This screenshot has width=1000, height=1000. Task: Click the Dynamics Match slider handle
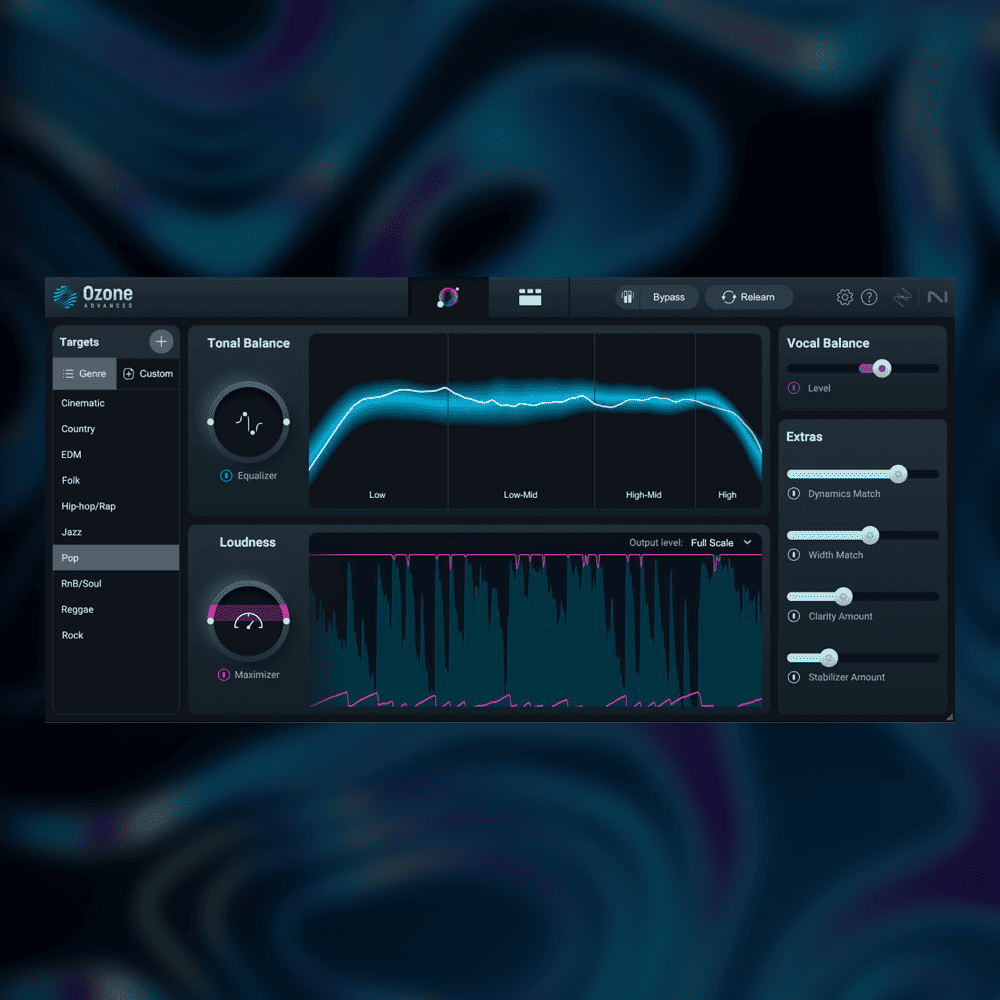(898, 474)
